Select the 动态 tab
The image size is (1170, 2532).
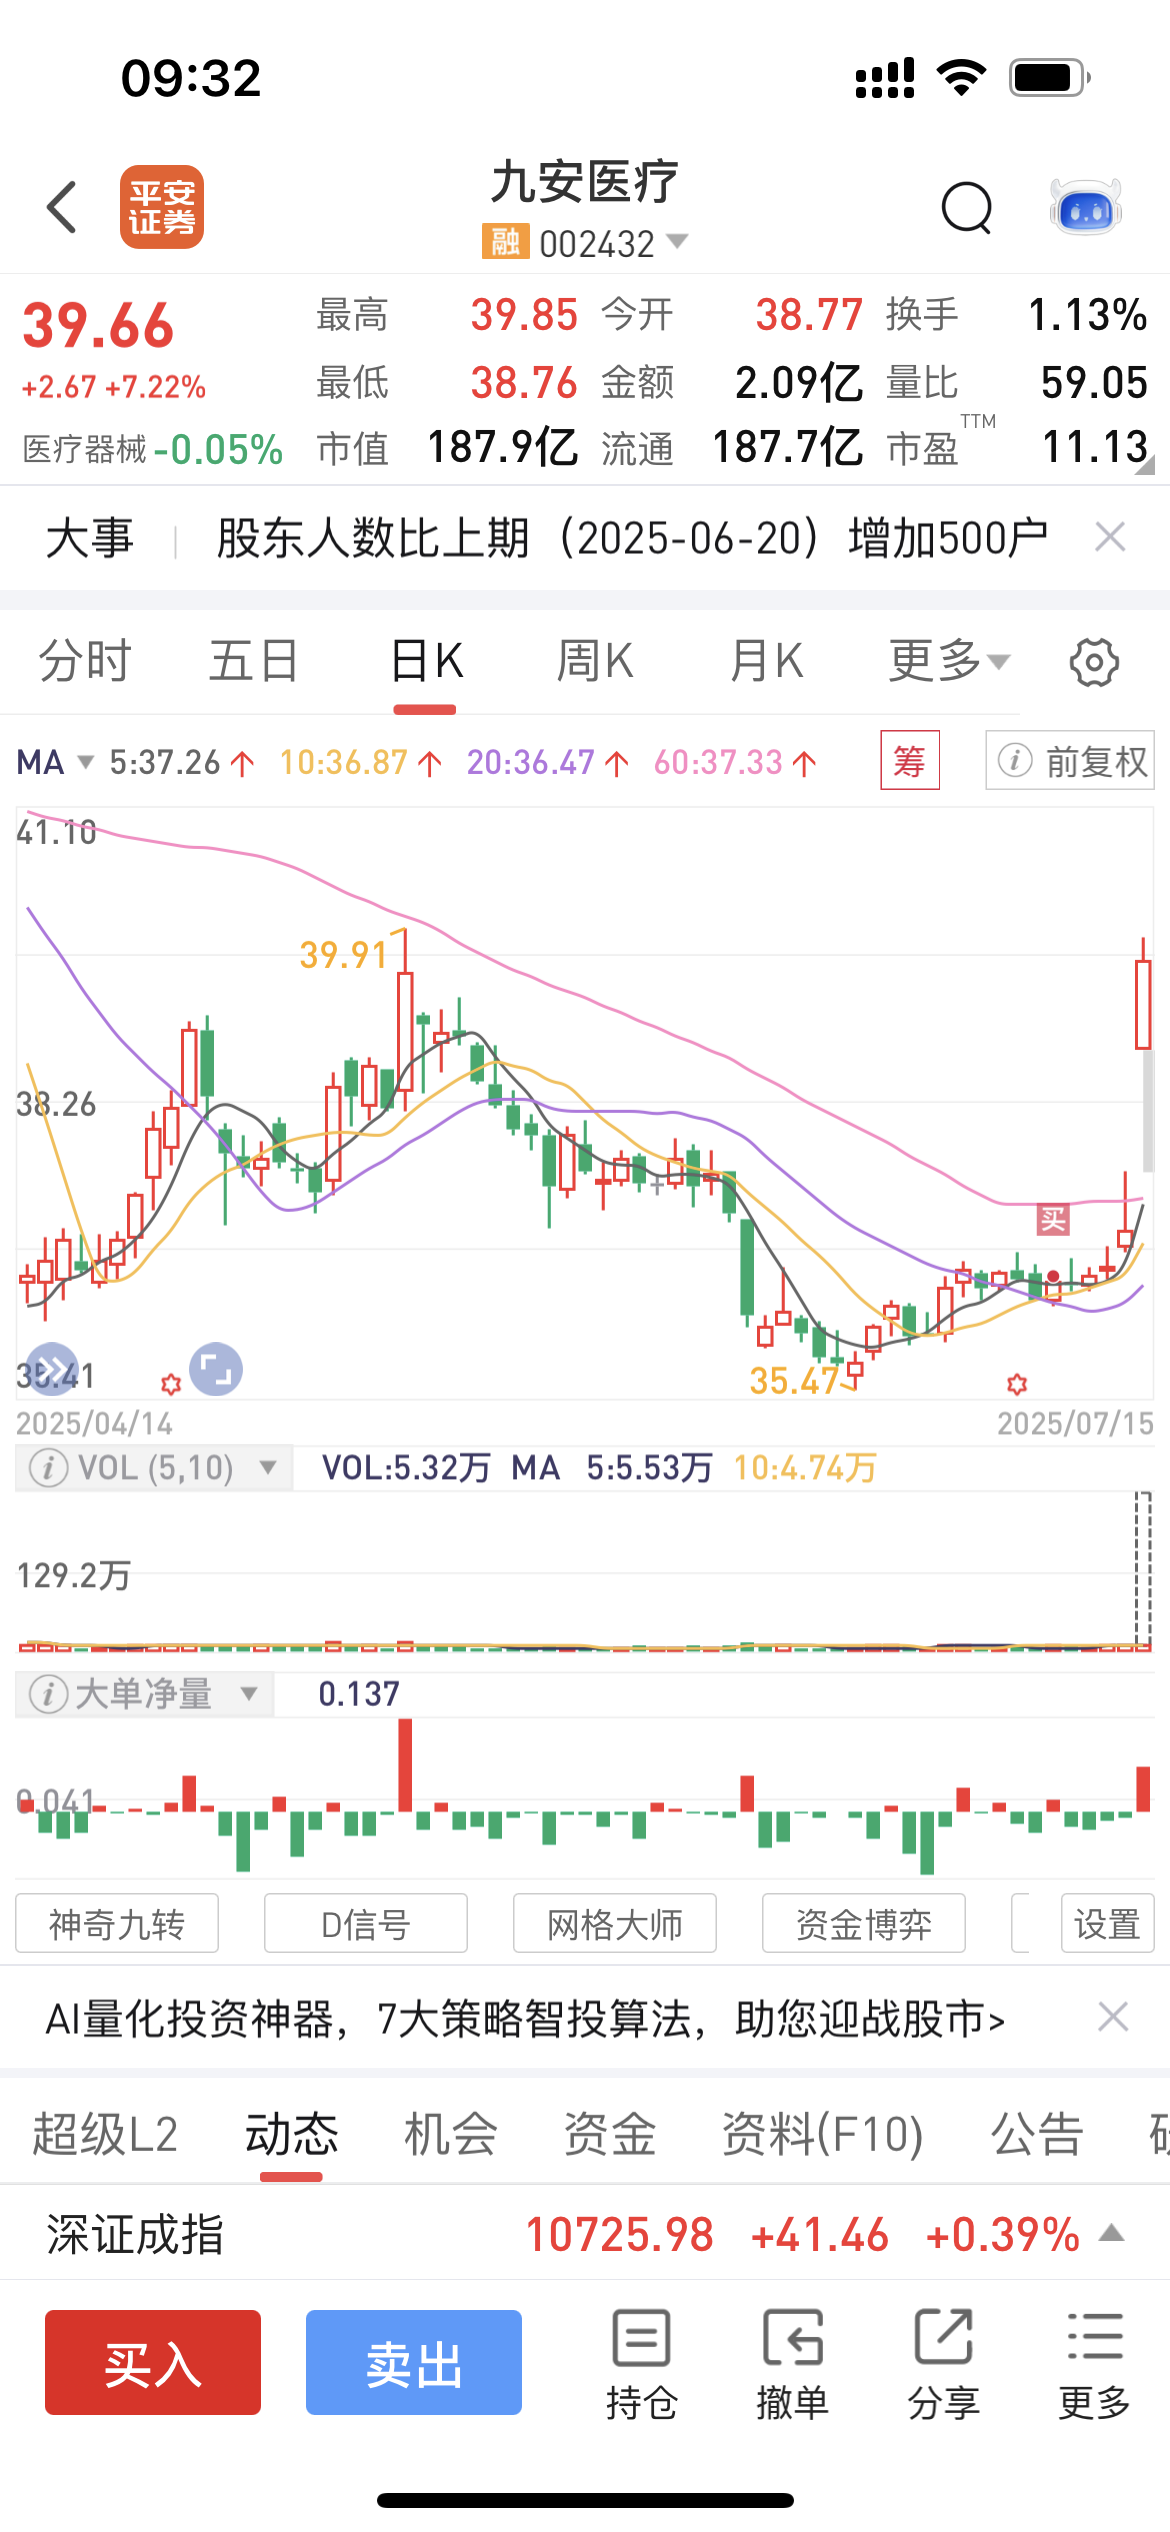[292, 2135]
